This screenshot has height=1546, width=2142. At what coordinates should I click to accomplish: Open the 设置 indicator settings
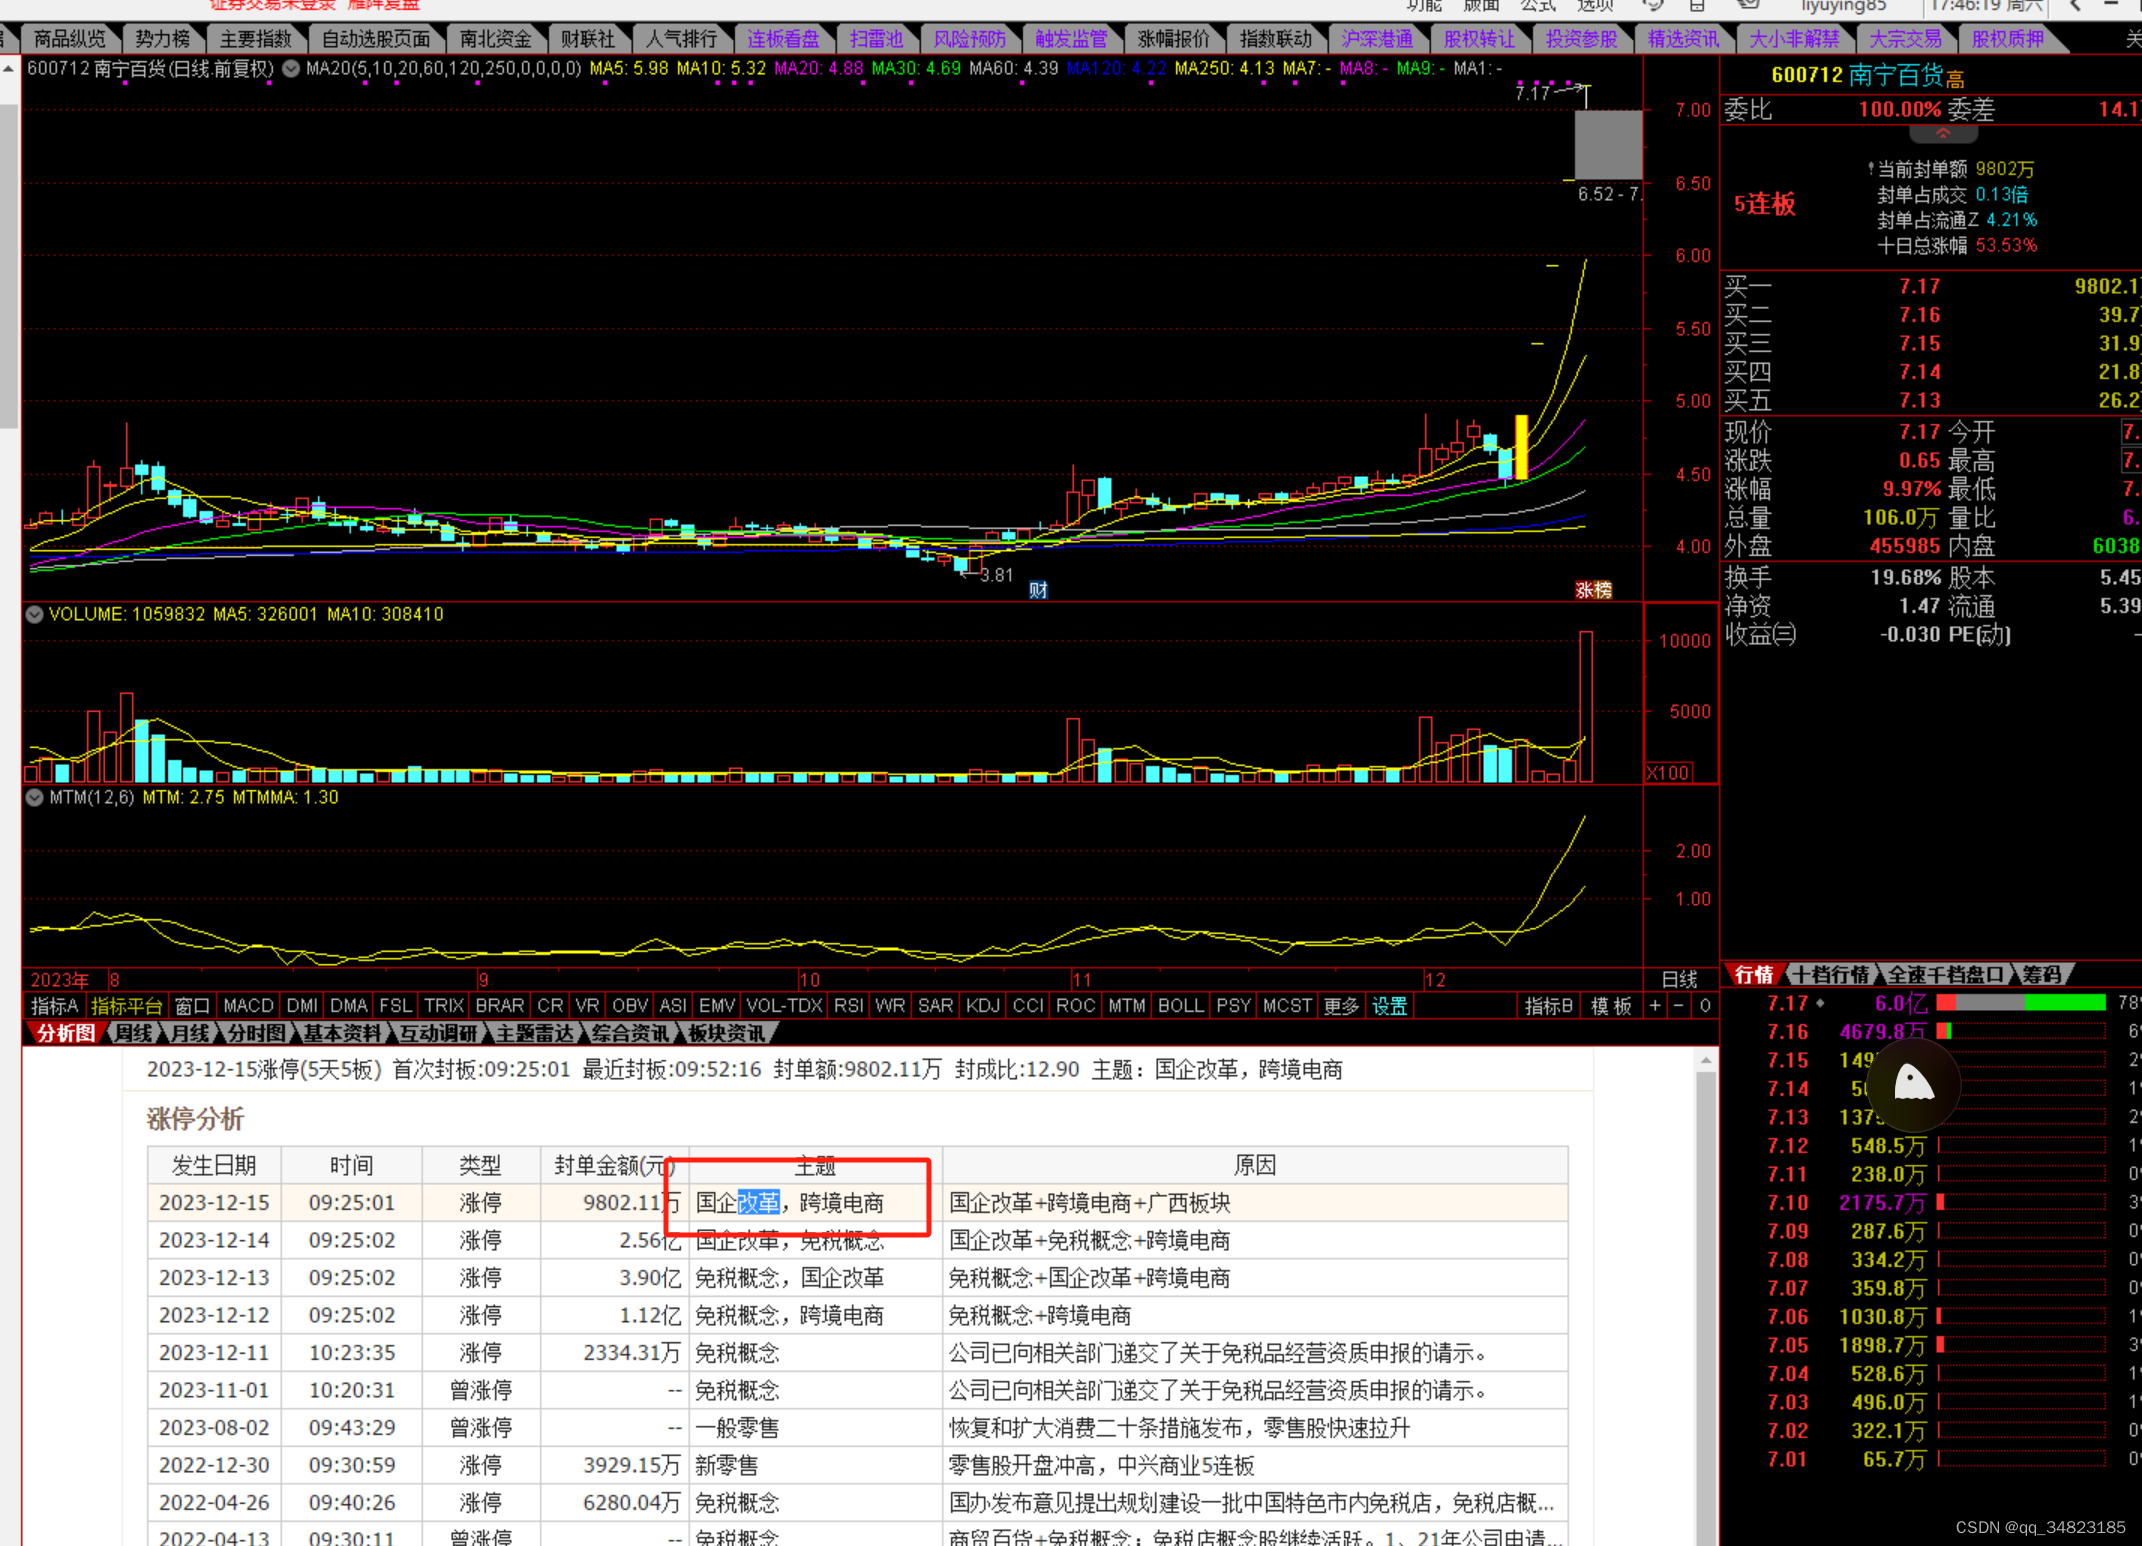[1389, 1006]
